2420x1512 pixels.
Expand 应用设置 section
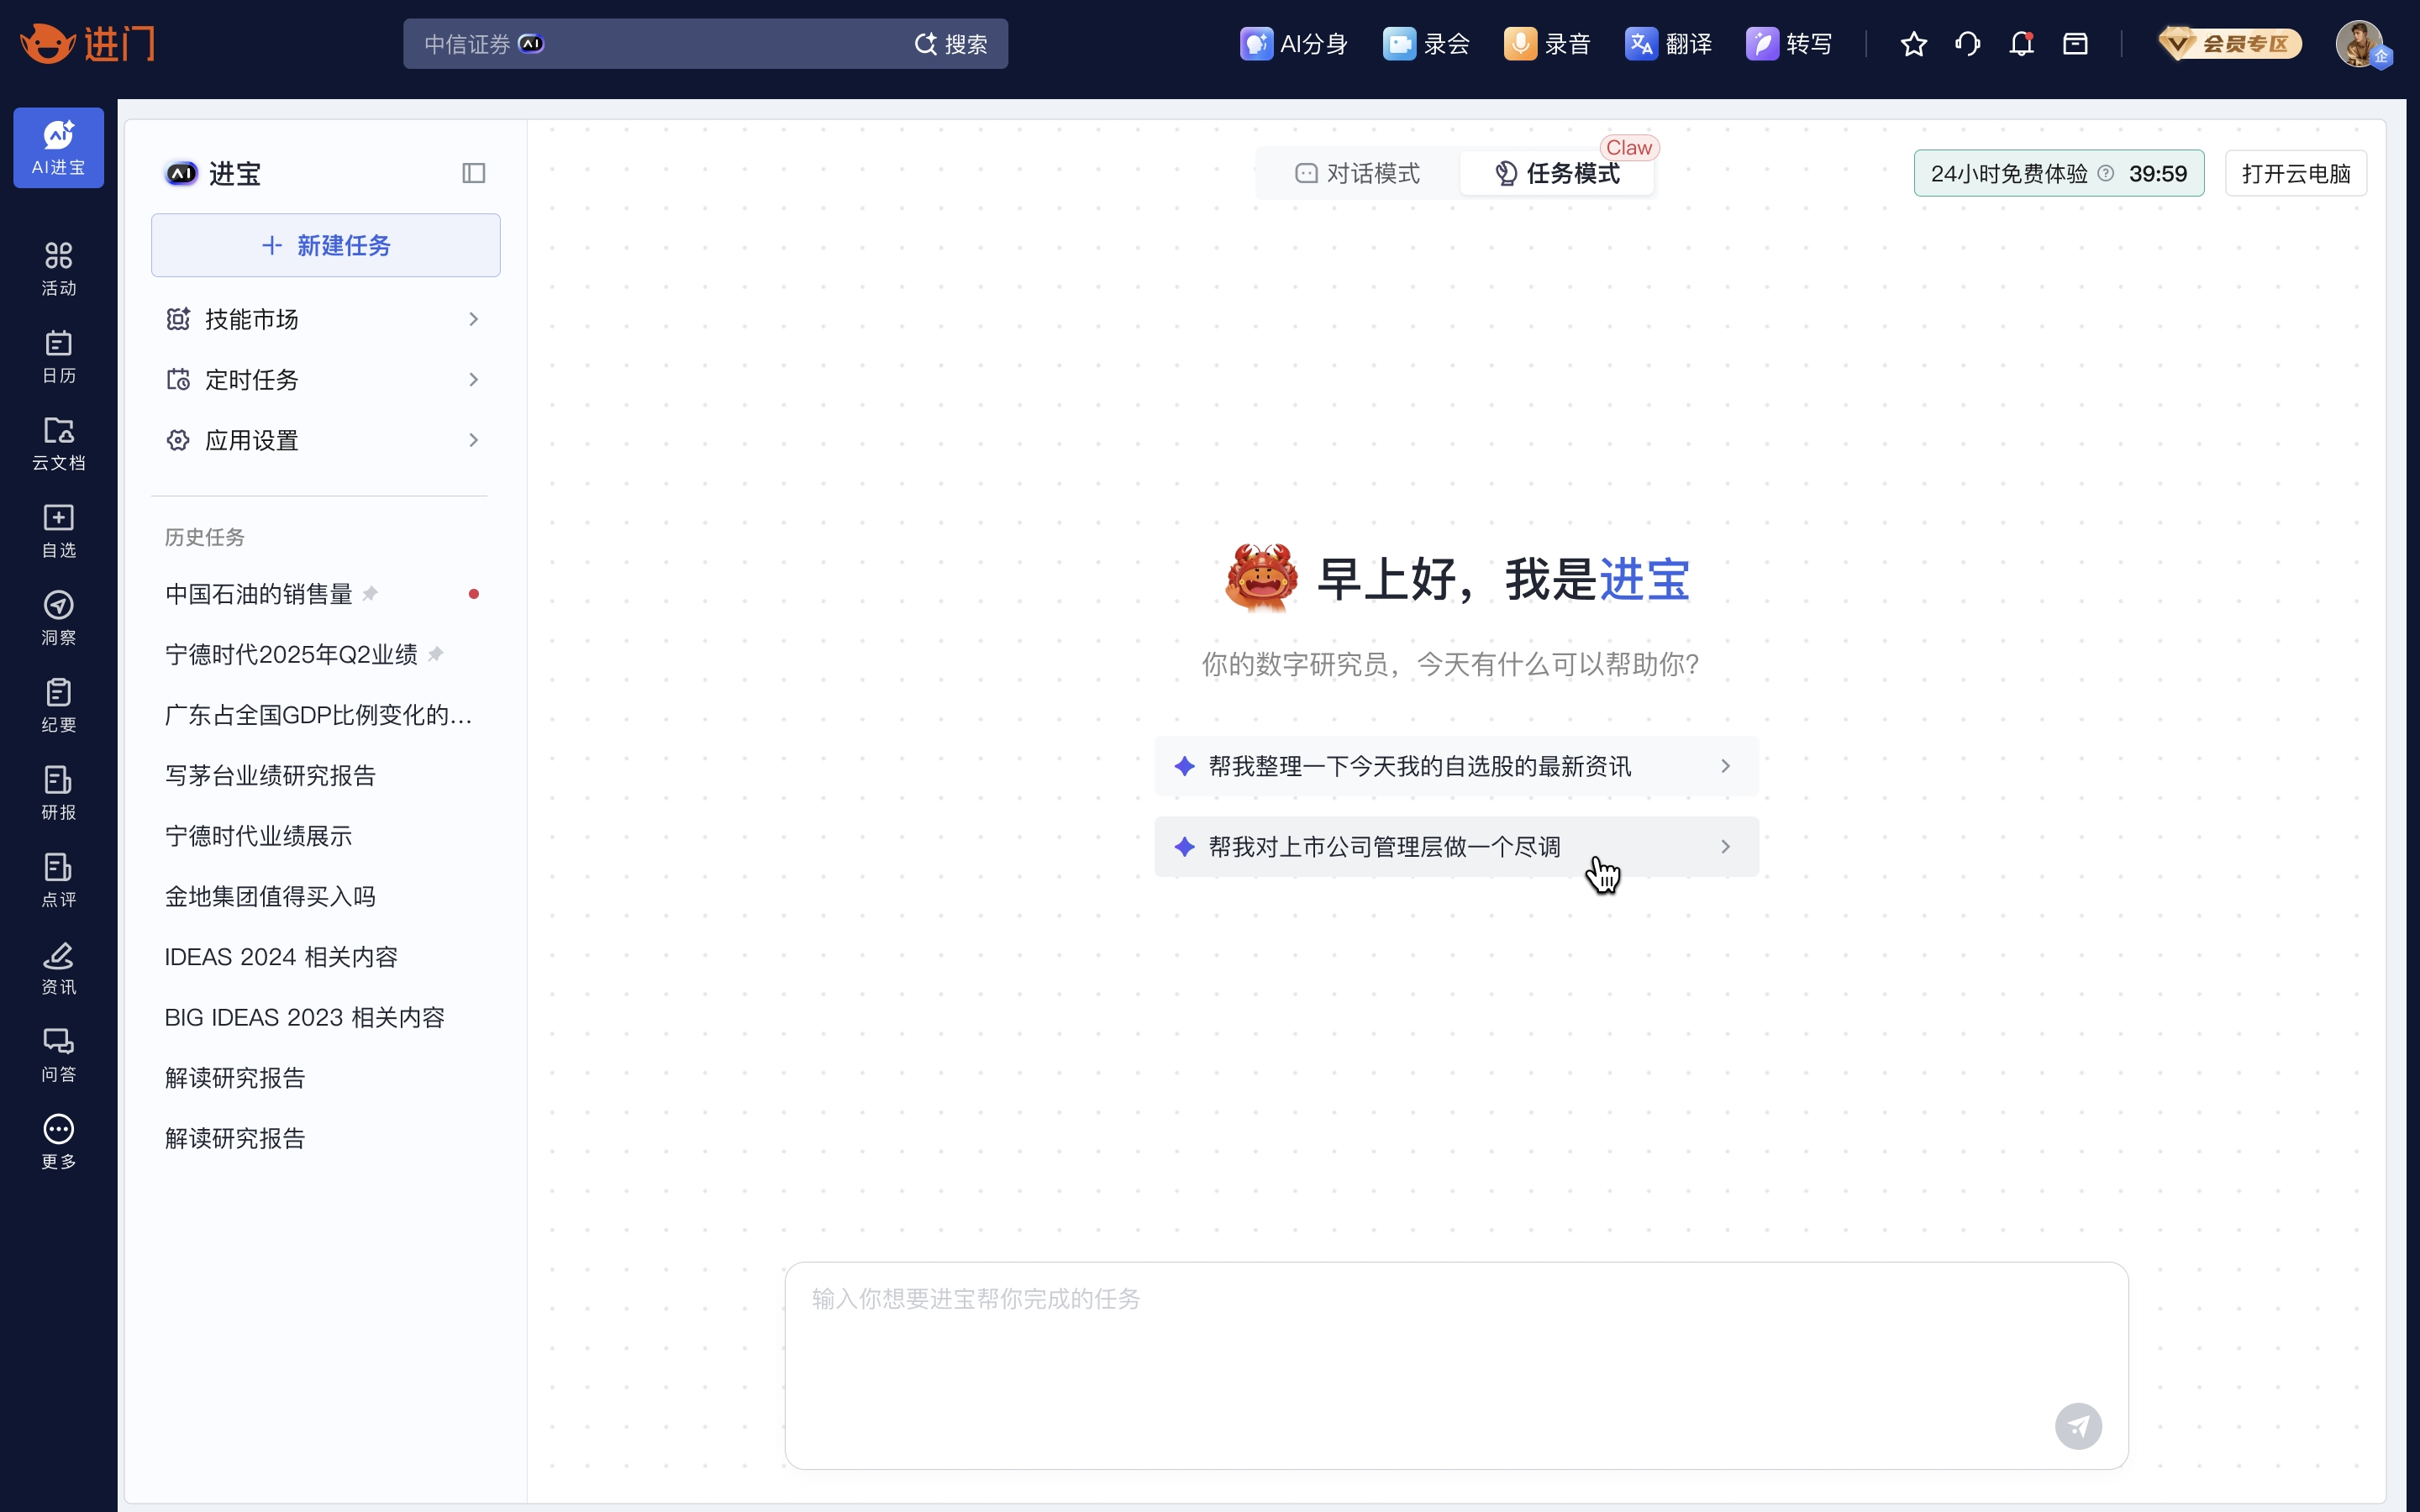[324, 440]
